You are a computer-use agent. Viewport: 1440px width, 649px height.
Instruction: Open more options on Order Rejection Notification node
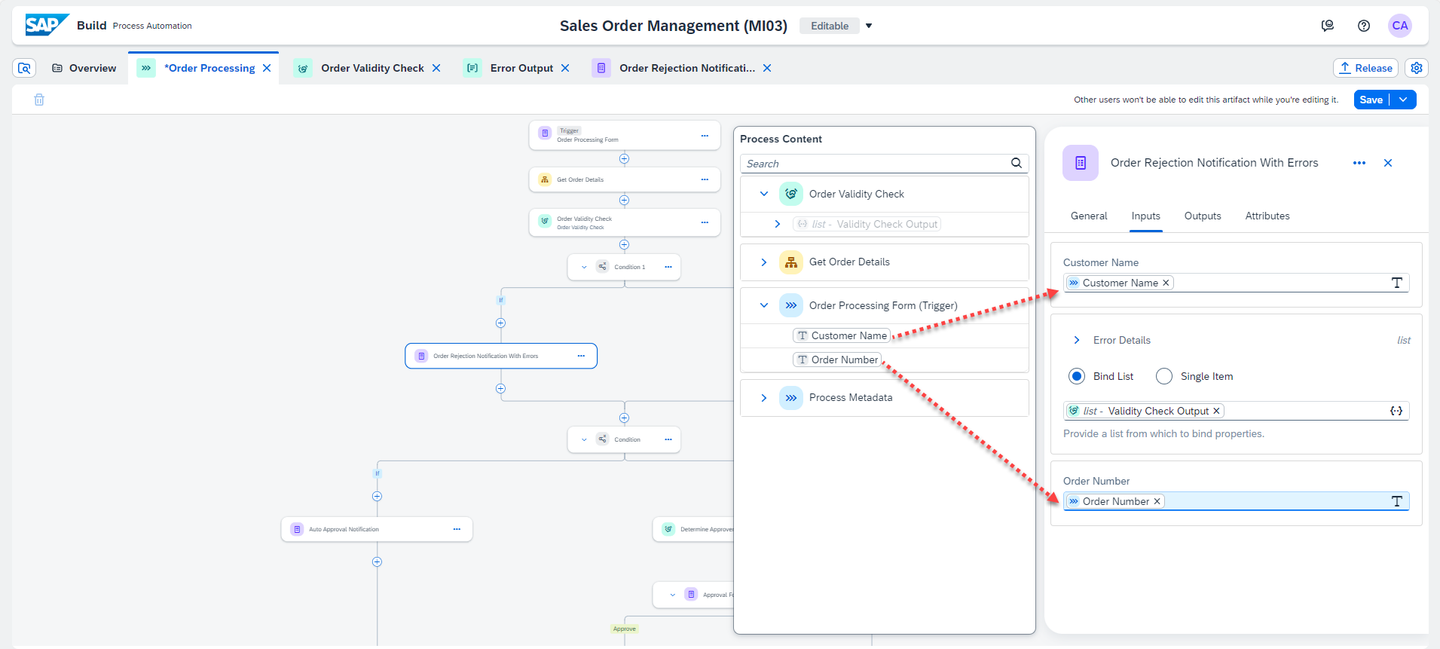pyautogui.click(x=581, y=356)
